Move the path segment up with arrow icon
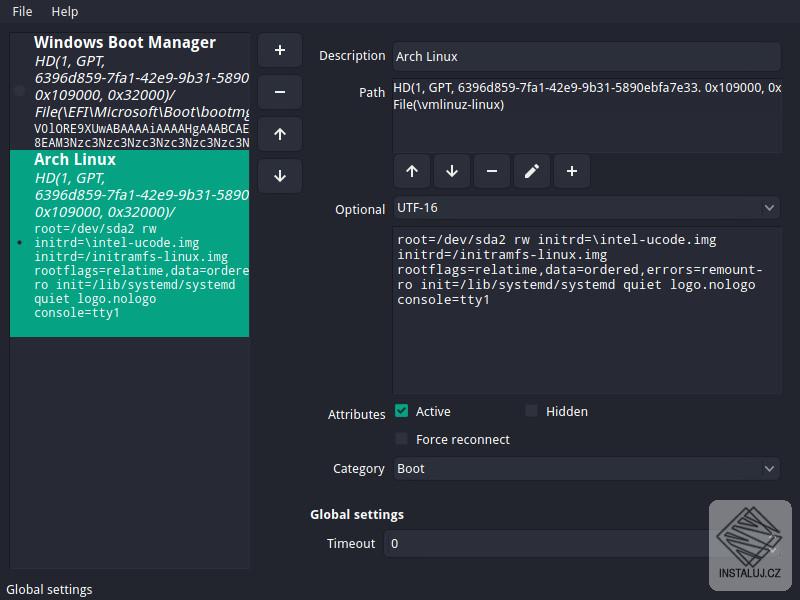The image size is (800, 600). point(411,171)
